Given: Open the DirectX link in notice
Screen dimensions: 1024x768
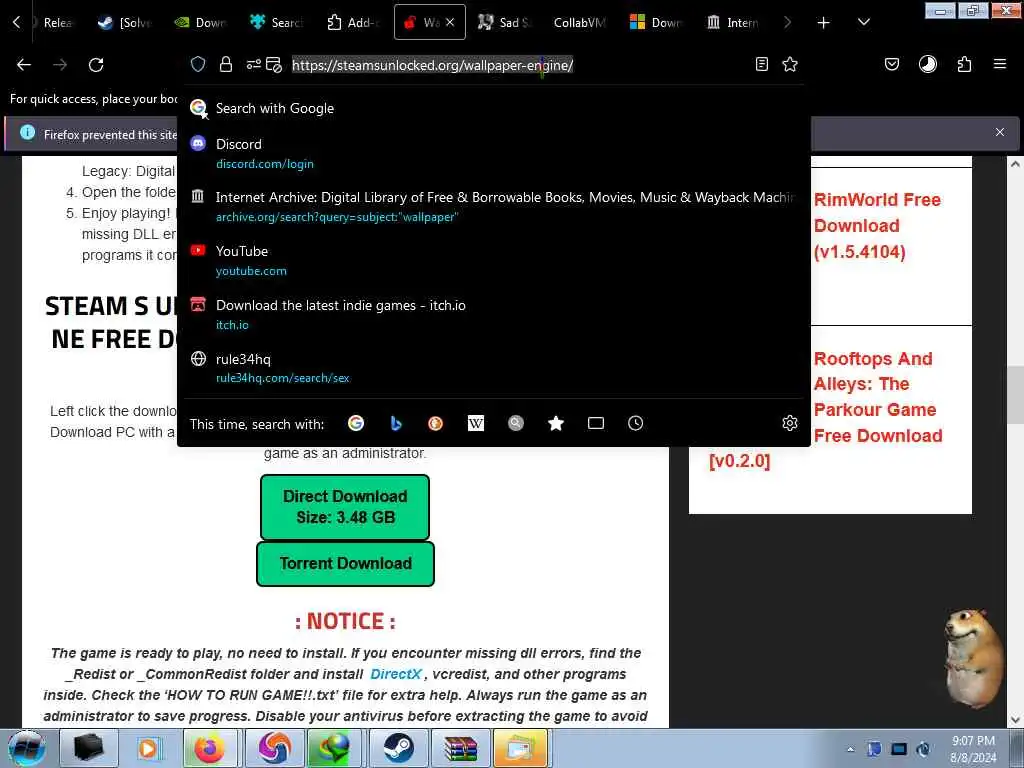Looking at the screenshot, I should point(396,674).
